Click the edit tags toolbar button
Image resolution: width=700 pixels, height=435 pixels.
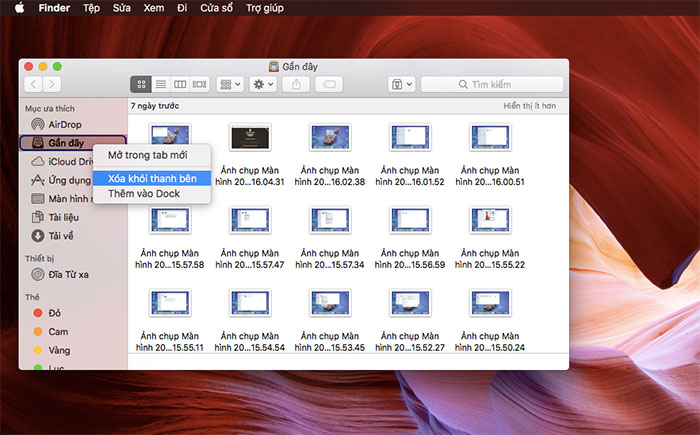pos(329,84)
